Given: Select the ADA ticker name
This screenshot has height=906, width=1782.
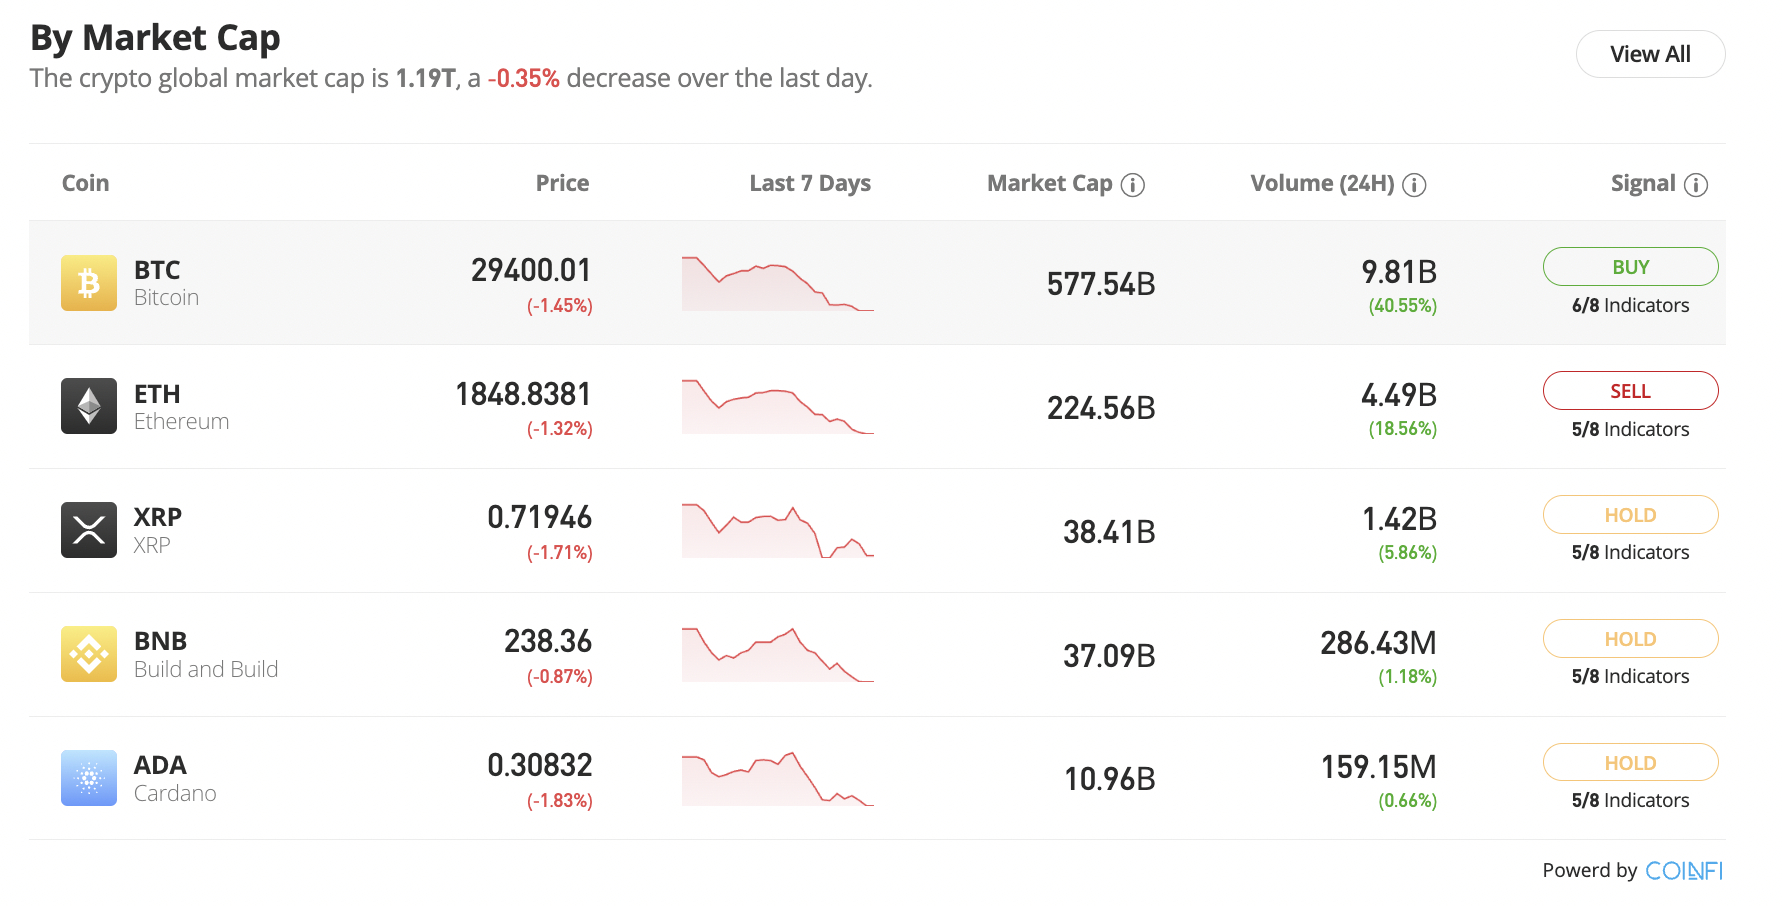Looking at the screenshot, I should 160,765.
